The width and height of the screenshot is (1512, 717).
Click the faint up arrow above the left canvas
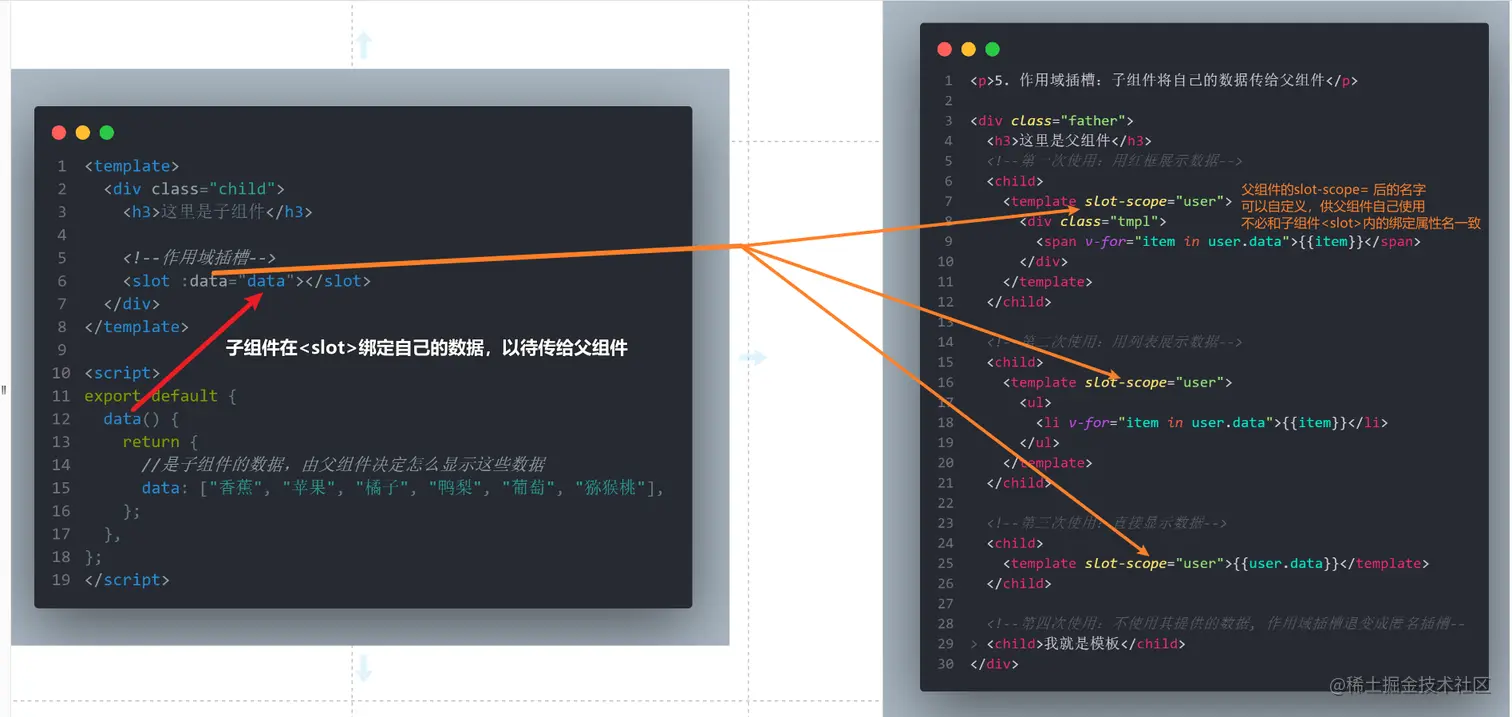tap(364, 43)
